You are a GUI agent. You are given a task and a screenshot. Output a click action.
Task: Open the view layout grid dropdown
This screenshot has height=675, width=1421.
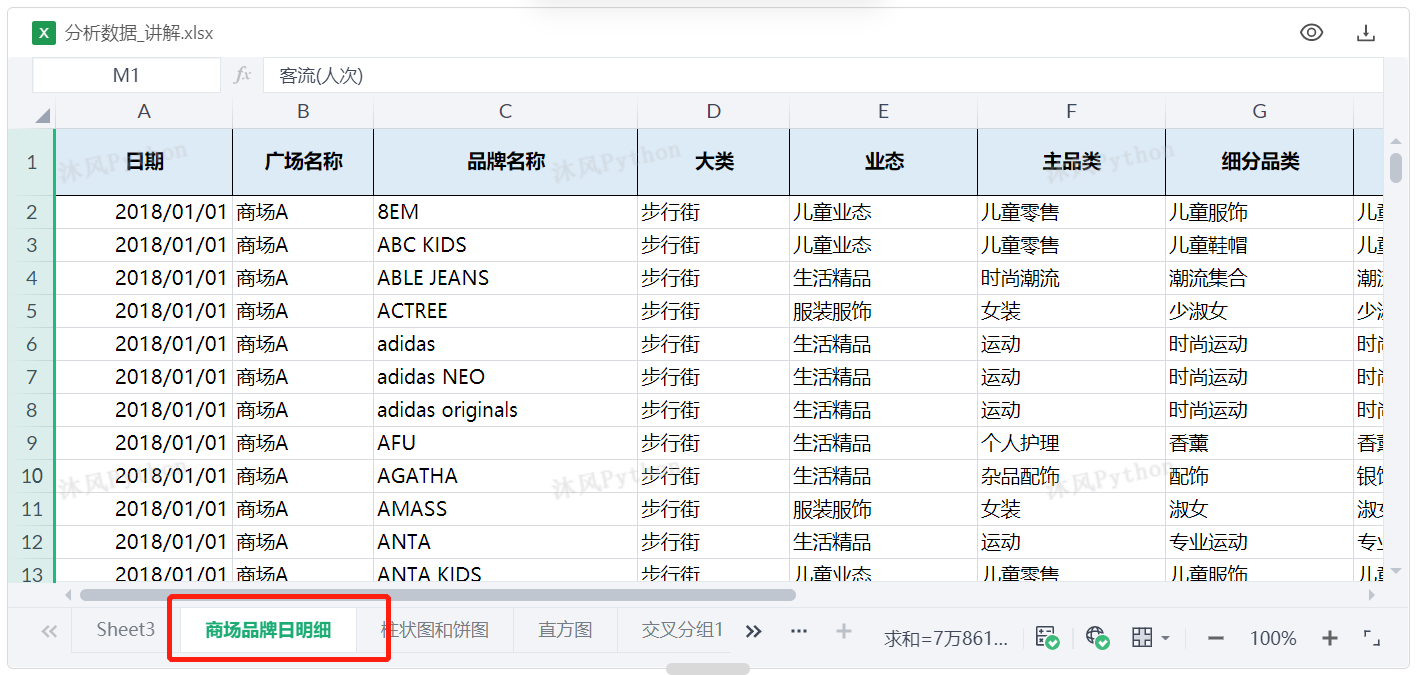(1151, 637)
